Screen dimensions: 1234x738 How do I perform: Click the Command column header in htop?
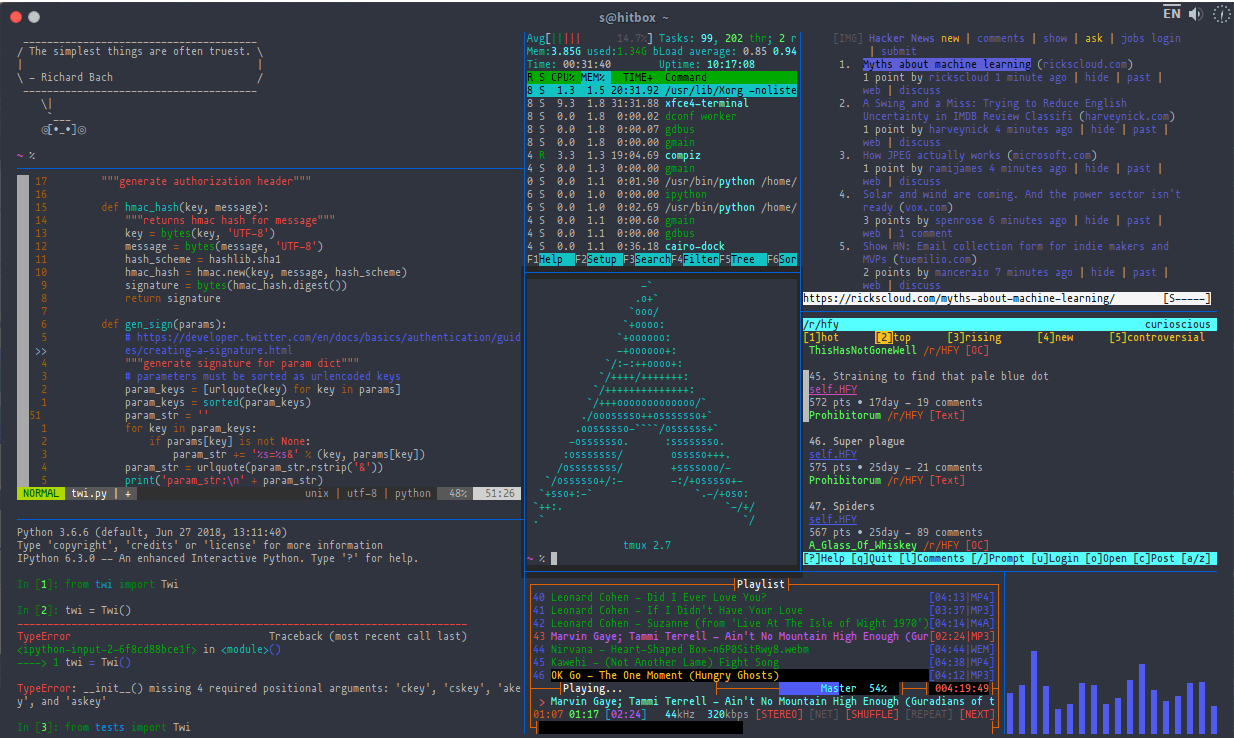pyautogui.click(x=686, y=77)
